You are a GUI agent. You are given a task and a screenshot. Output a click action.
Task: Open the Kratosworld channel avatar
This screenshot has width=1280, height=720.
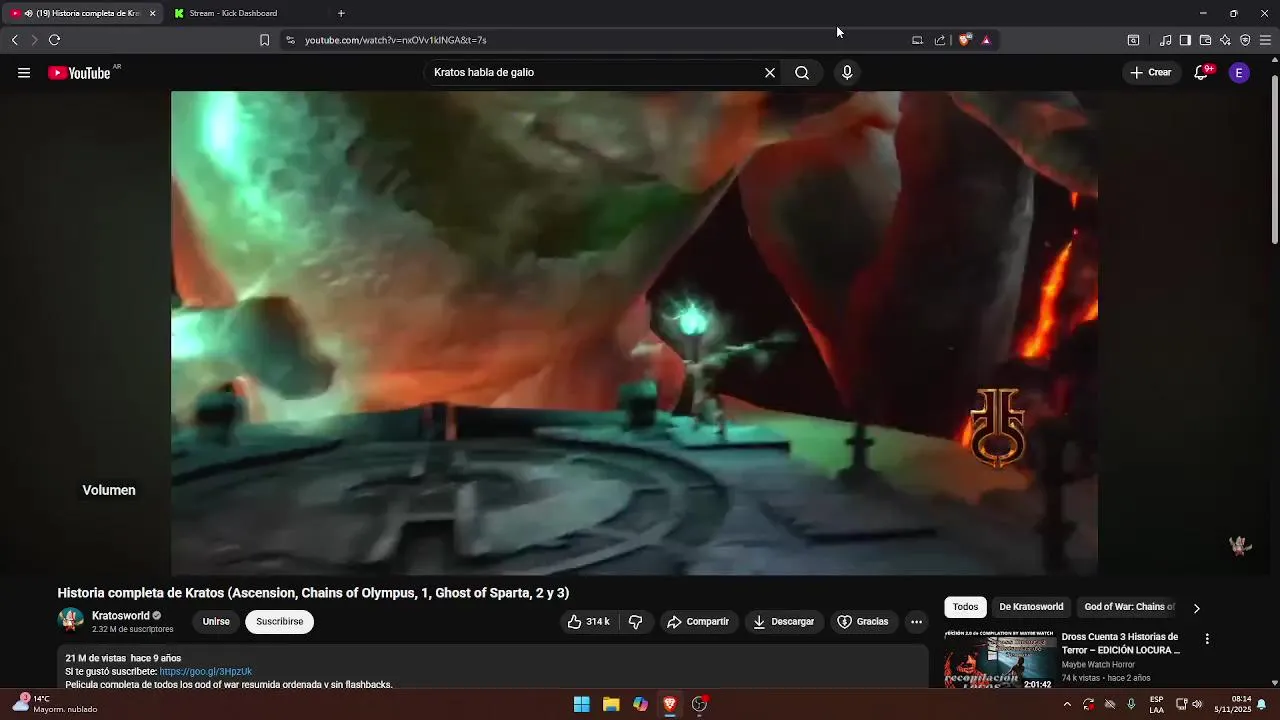71,621
